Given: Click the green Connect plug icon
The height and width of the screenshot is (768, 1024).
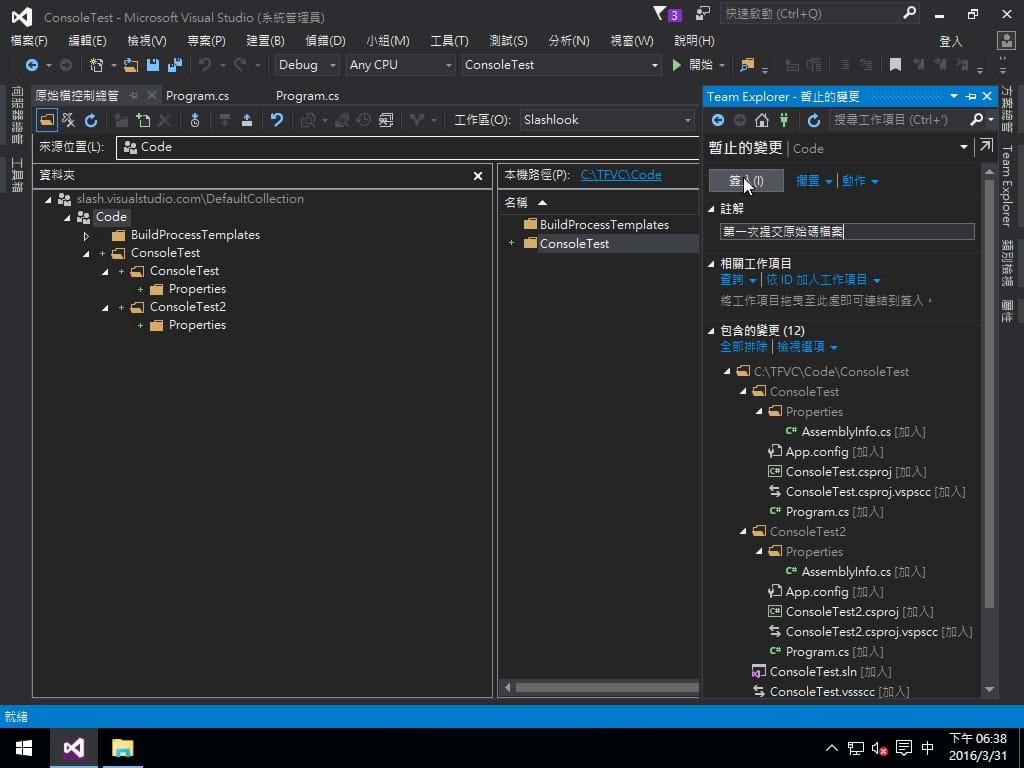Looking at the screenshot, I should [784, 120].
